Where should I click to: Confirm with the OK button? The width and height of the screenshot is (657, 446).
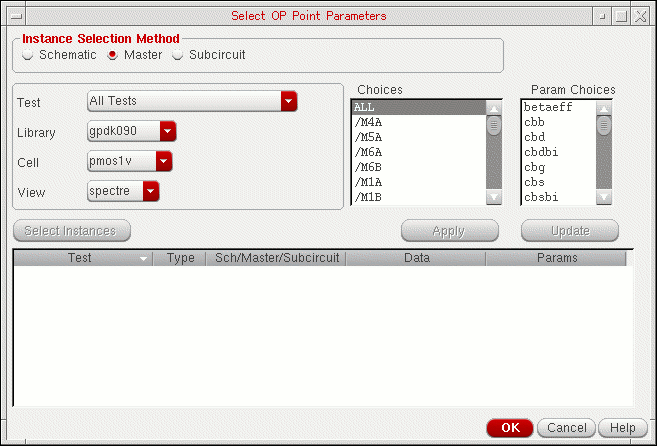pyautogui.click(x=510, y=428)
